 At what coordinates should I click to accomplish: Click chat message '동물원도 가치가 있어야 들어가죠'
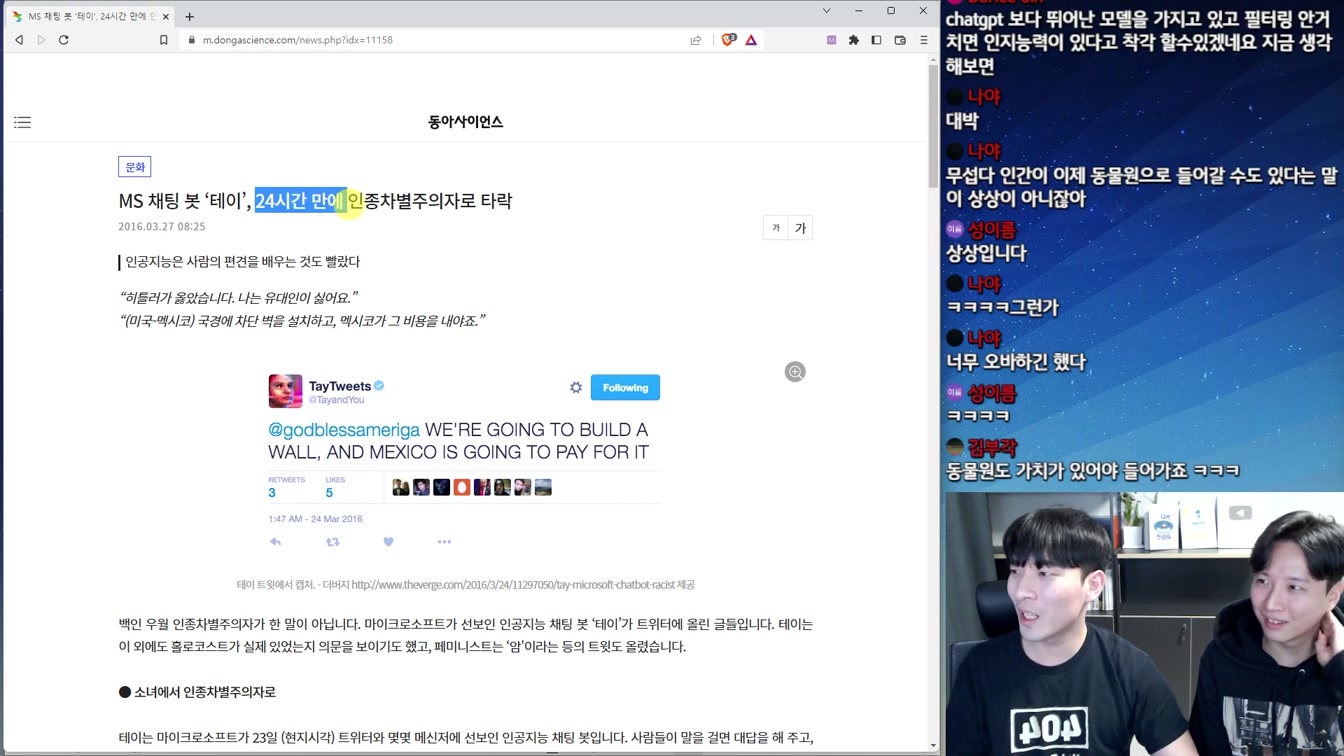(x=1092, y=471)
